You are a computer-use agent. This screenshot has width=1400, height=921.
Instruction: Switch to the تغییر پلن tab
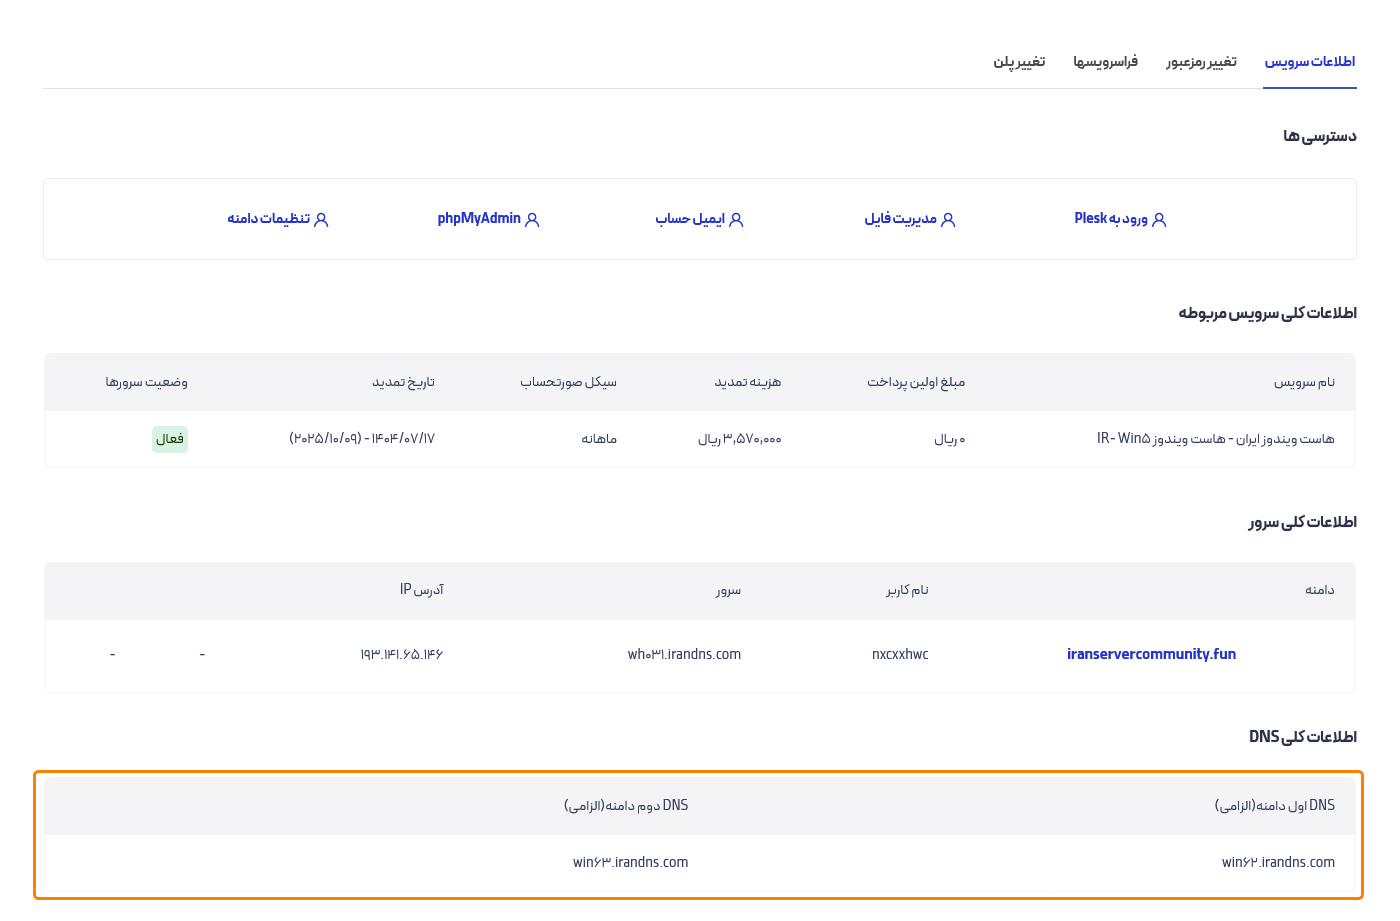pos(1019,61)
